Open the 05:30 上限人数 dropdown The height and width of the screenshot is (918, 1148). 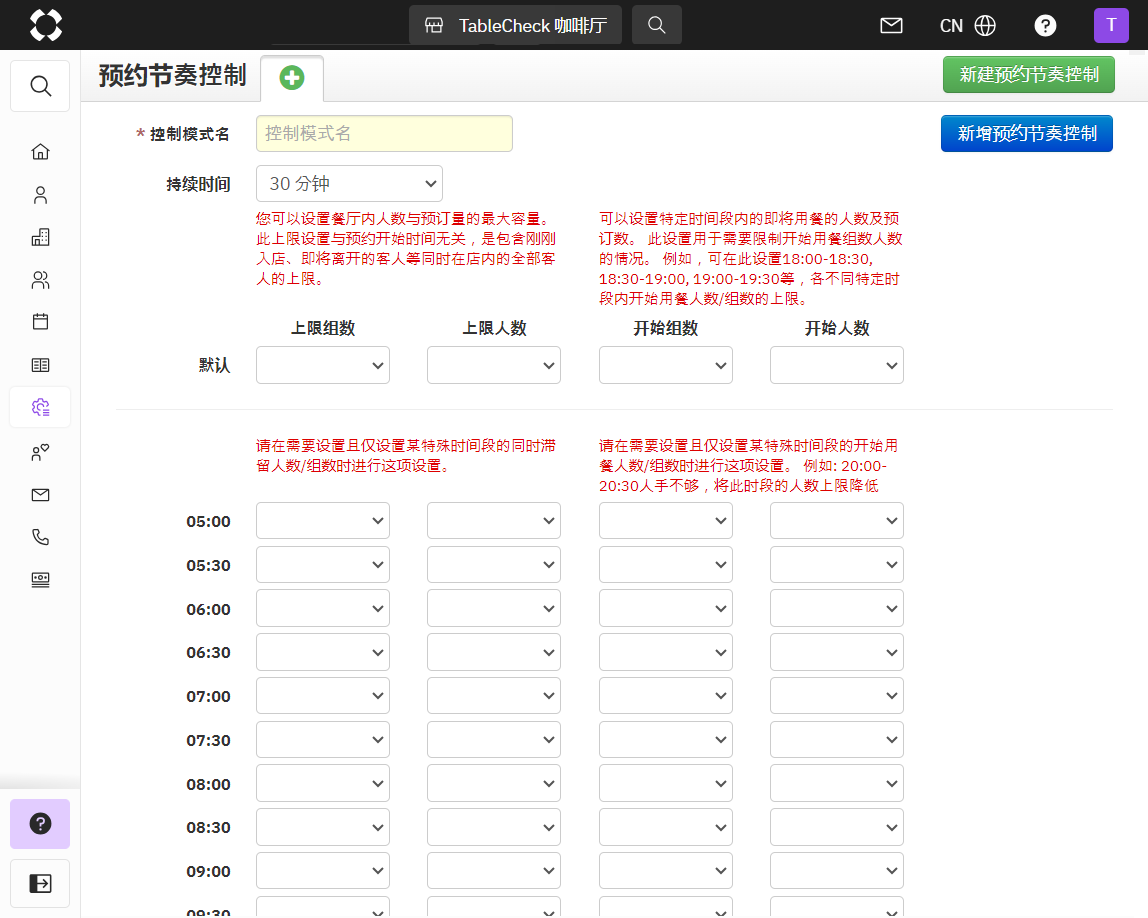click(x=494, y=564)
